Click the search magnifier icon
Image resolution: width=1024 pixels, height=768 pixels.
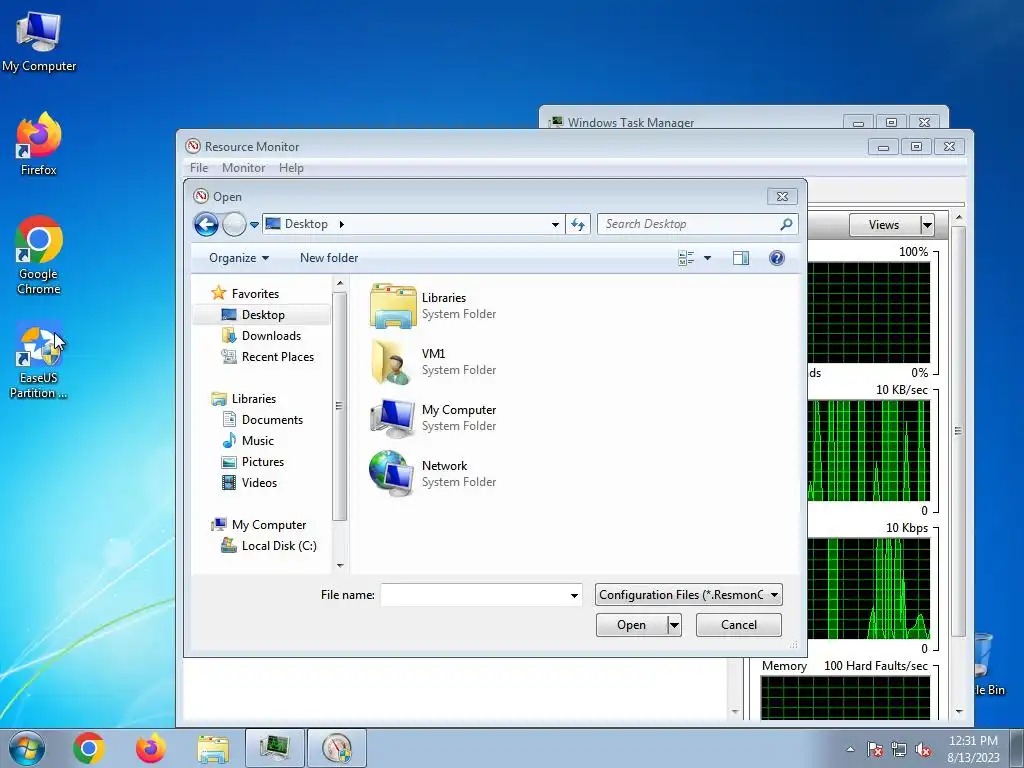pos(786,224)
